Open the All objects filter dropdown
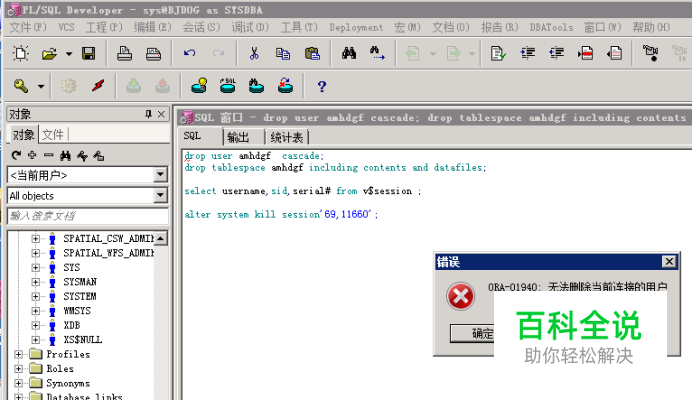The height and width of the screenshot is (400, 692). (161, 195)
